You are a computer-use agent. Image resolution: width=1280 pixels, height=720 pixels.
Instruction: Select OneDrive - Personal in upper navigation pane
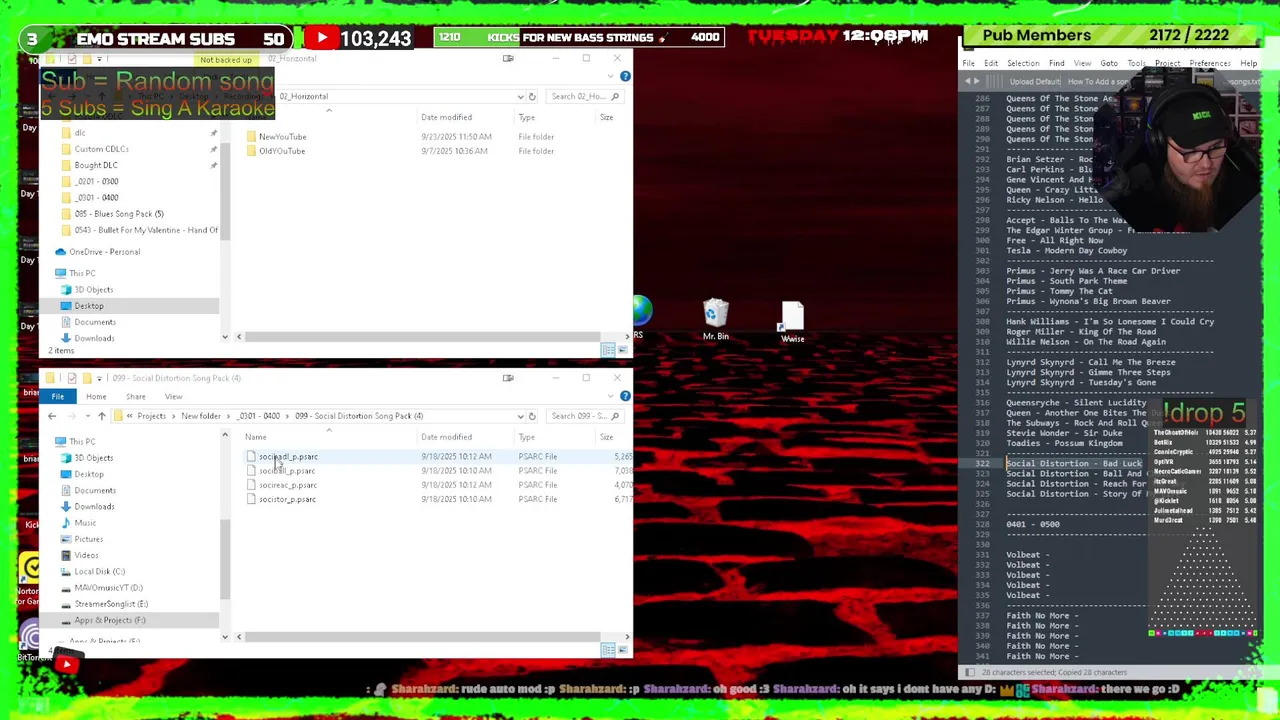click(104, 252)
